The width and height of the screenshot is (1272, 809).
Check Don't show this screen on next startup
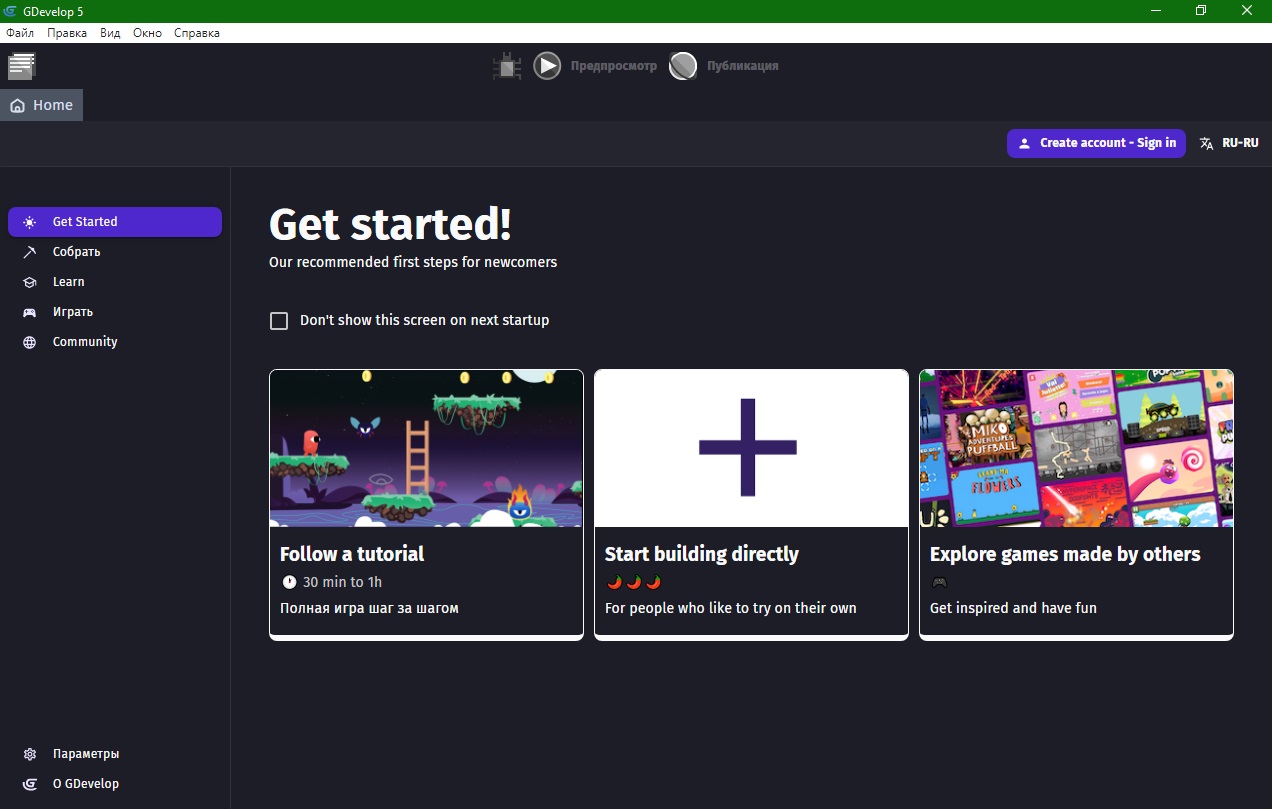pos(279,321)
